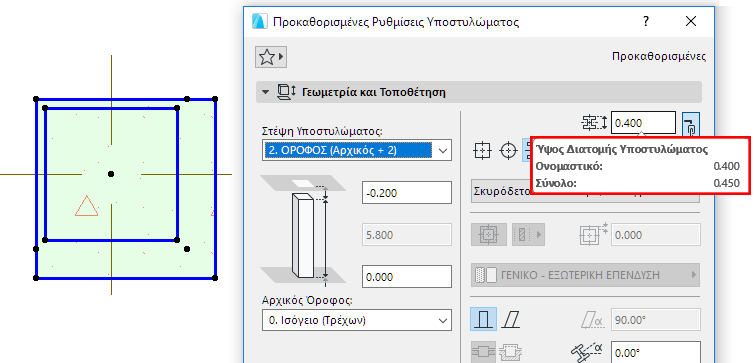Click the rotation angle field 0.00°
The image size is (755, 363).
(655, 352)
